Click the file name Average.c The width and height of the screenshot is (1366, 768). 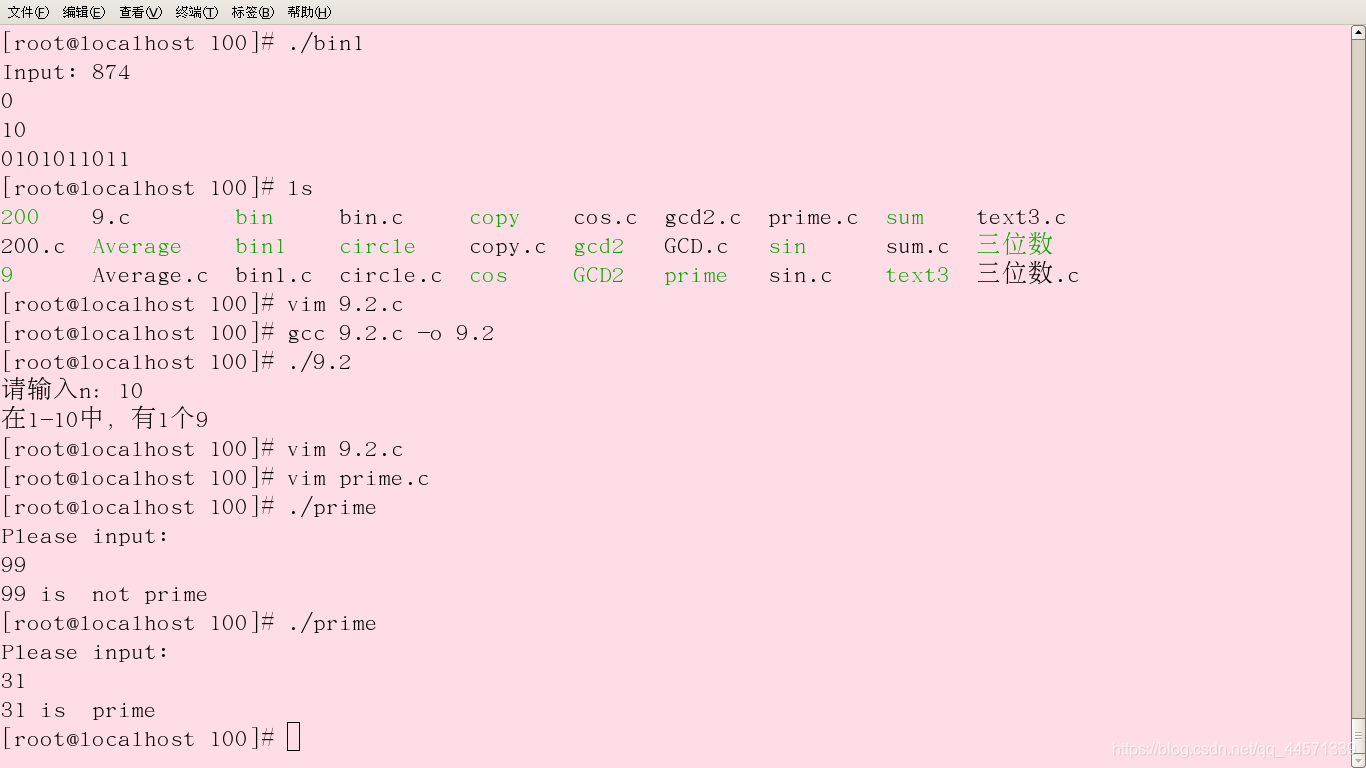coord(150,276)
